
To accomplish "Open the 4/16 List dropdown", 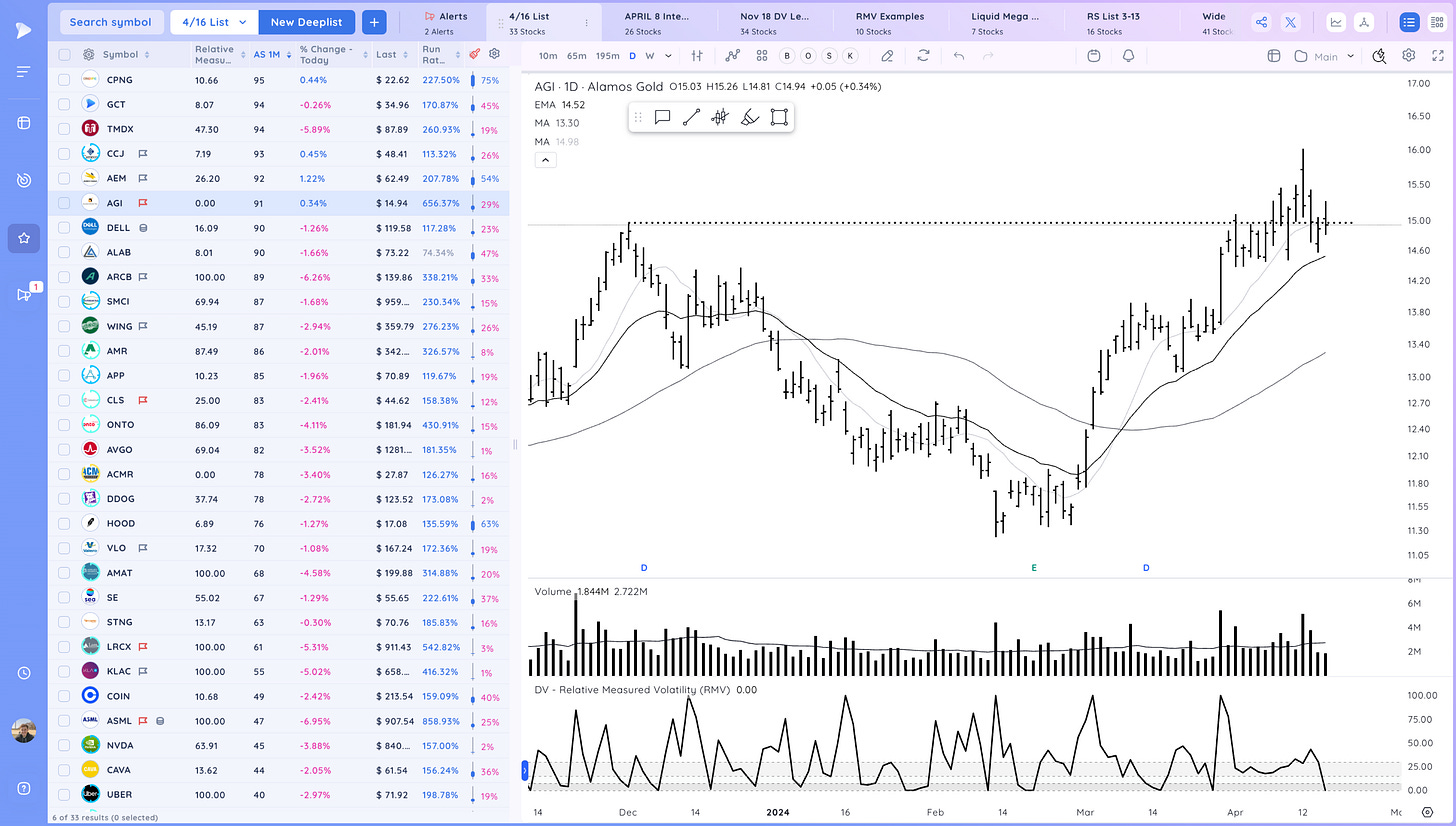I will pos(215,22).
